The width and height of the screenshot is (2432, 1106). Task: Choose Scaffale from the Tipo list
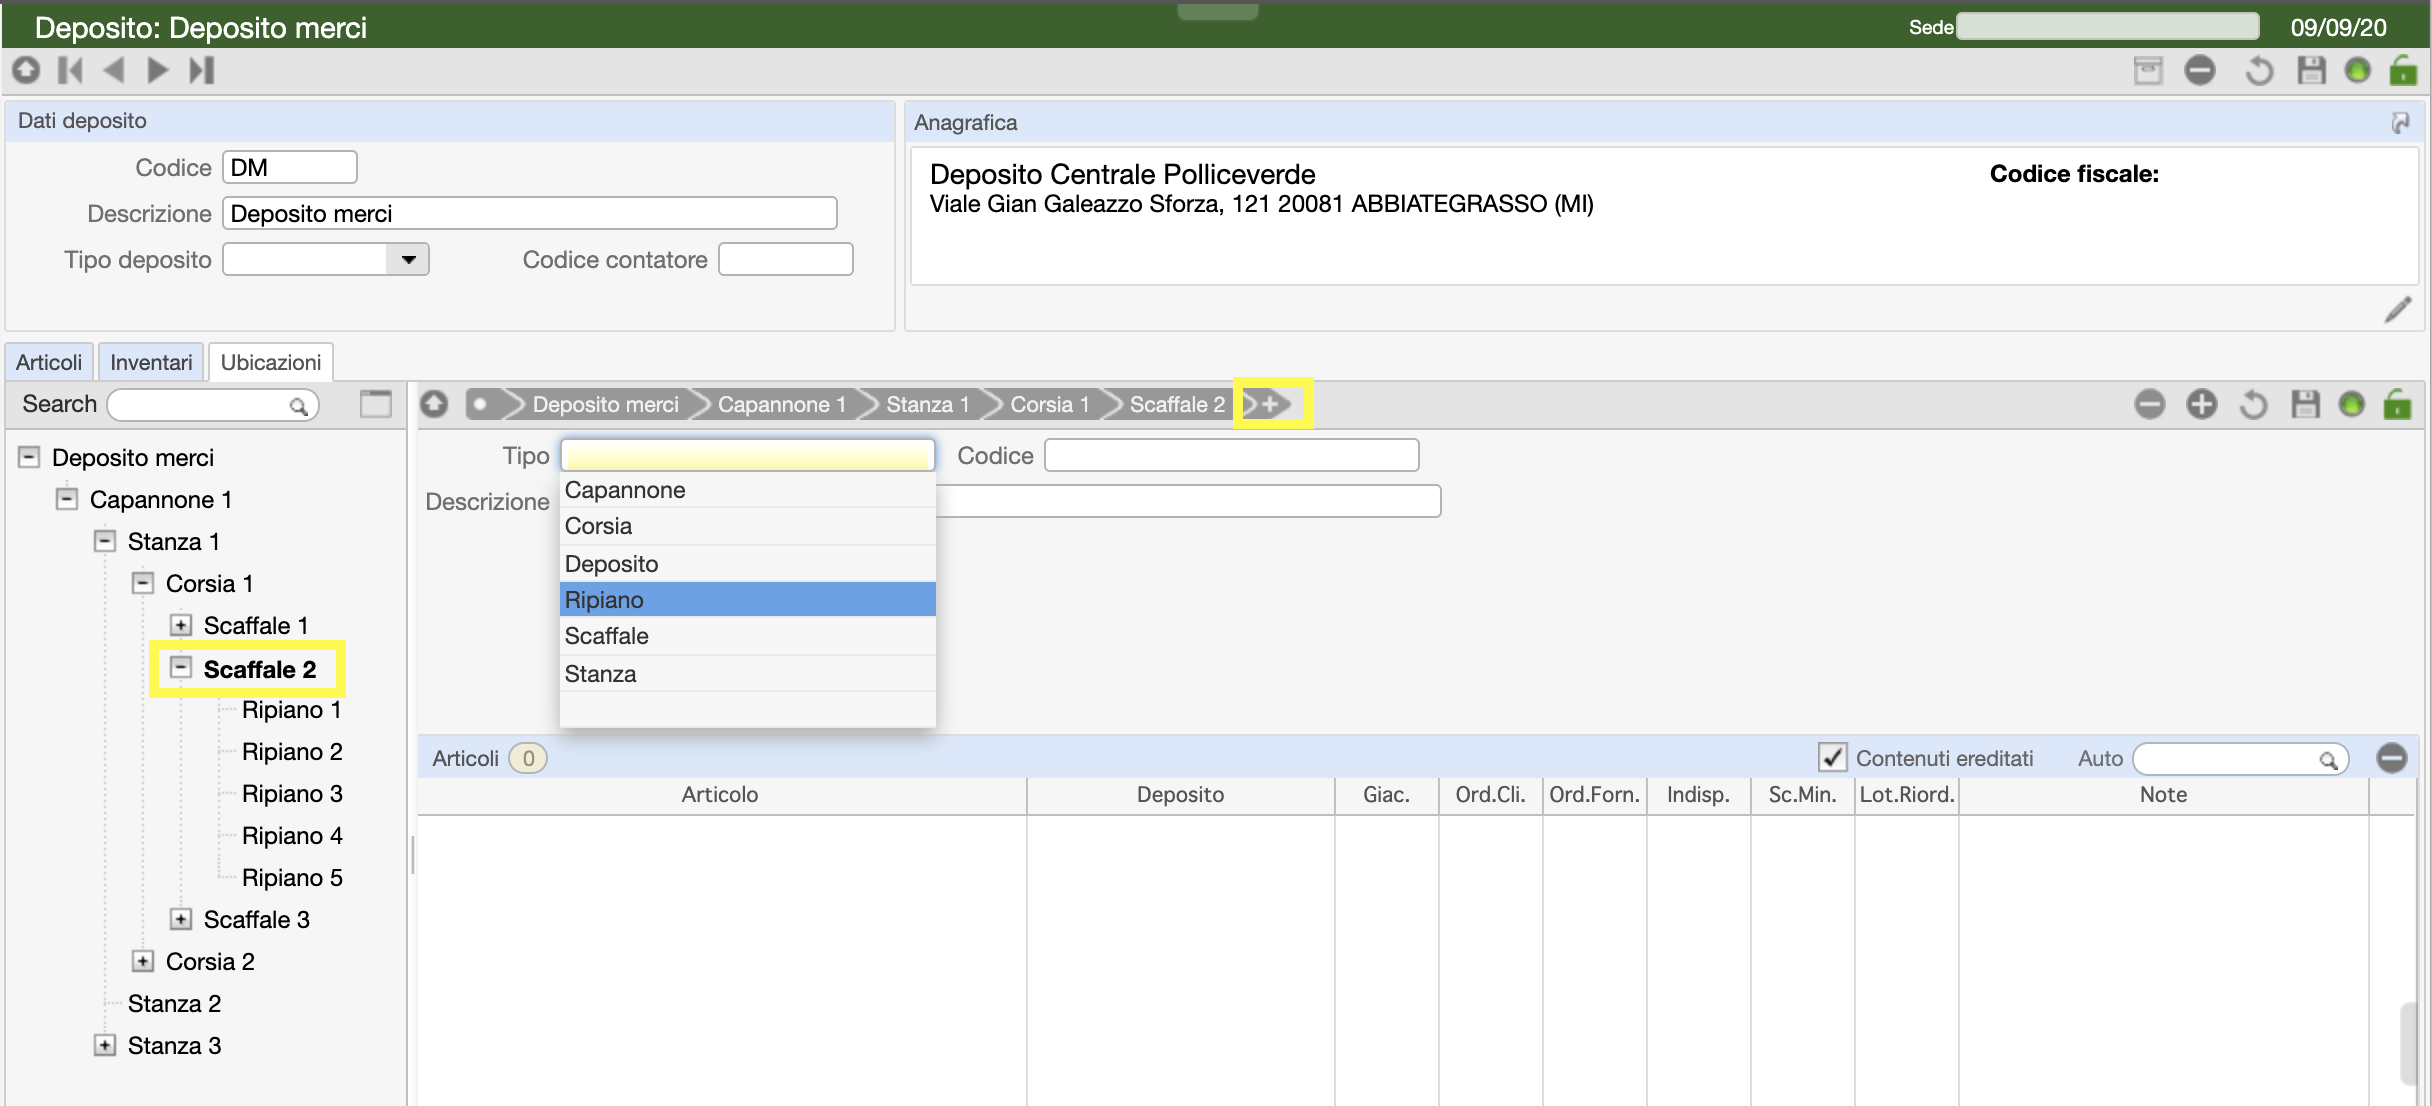pyautogui.click(x=748, y=636)
